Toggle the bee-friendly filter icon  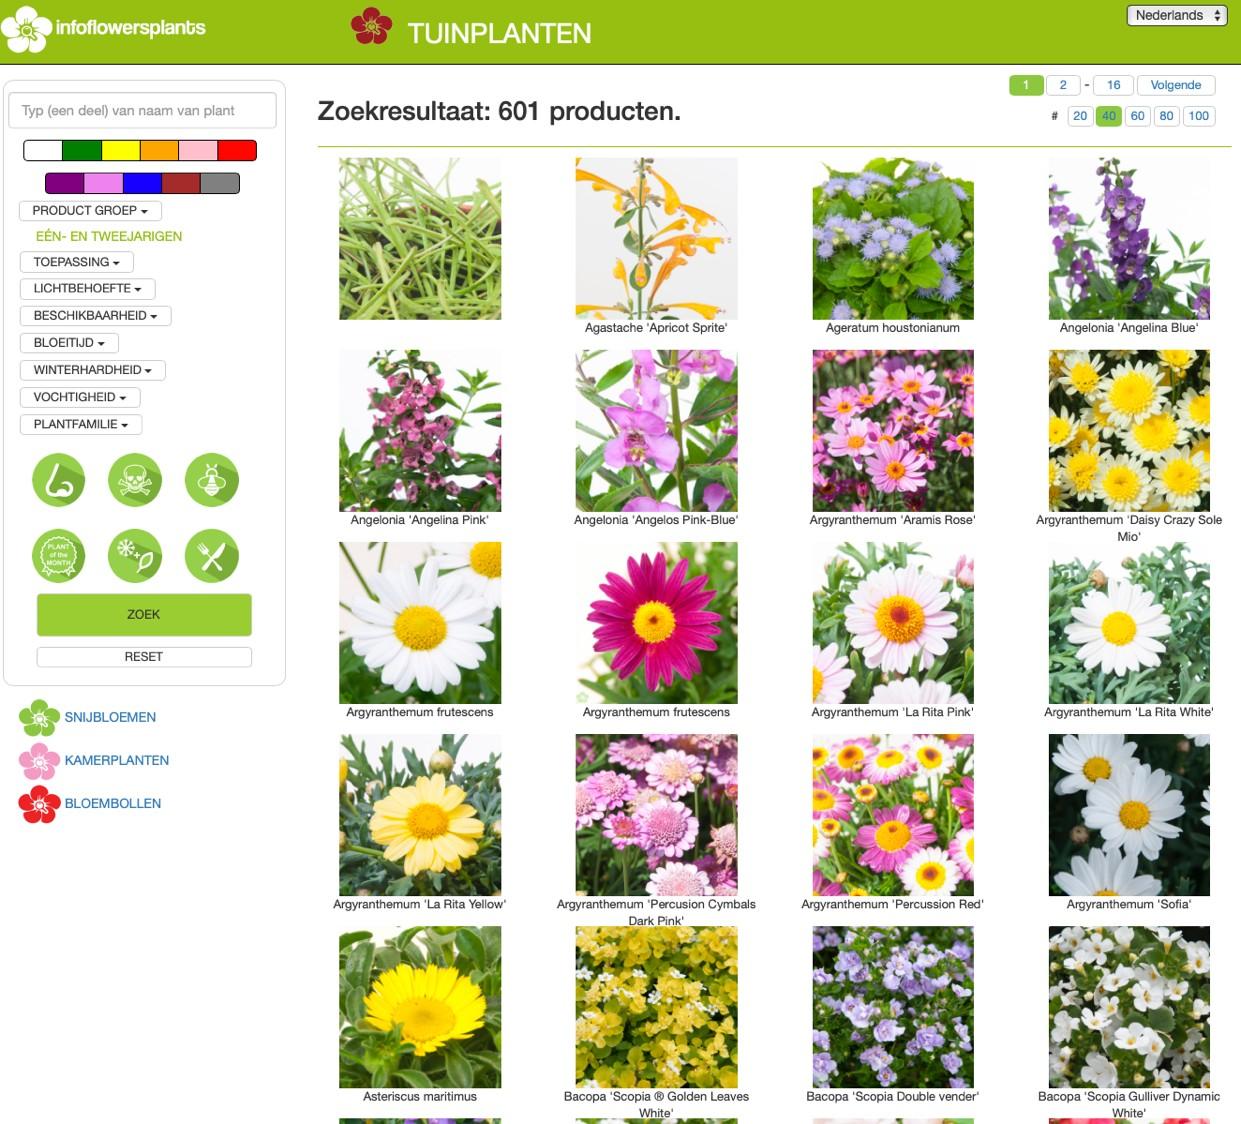[x=212, y=480]
